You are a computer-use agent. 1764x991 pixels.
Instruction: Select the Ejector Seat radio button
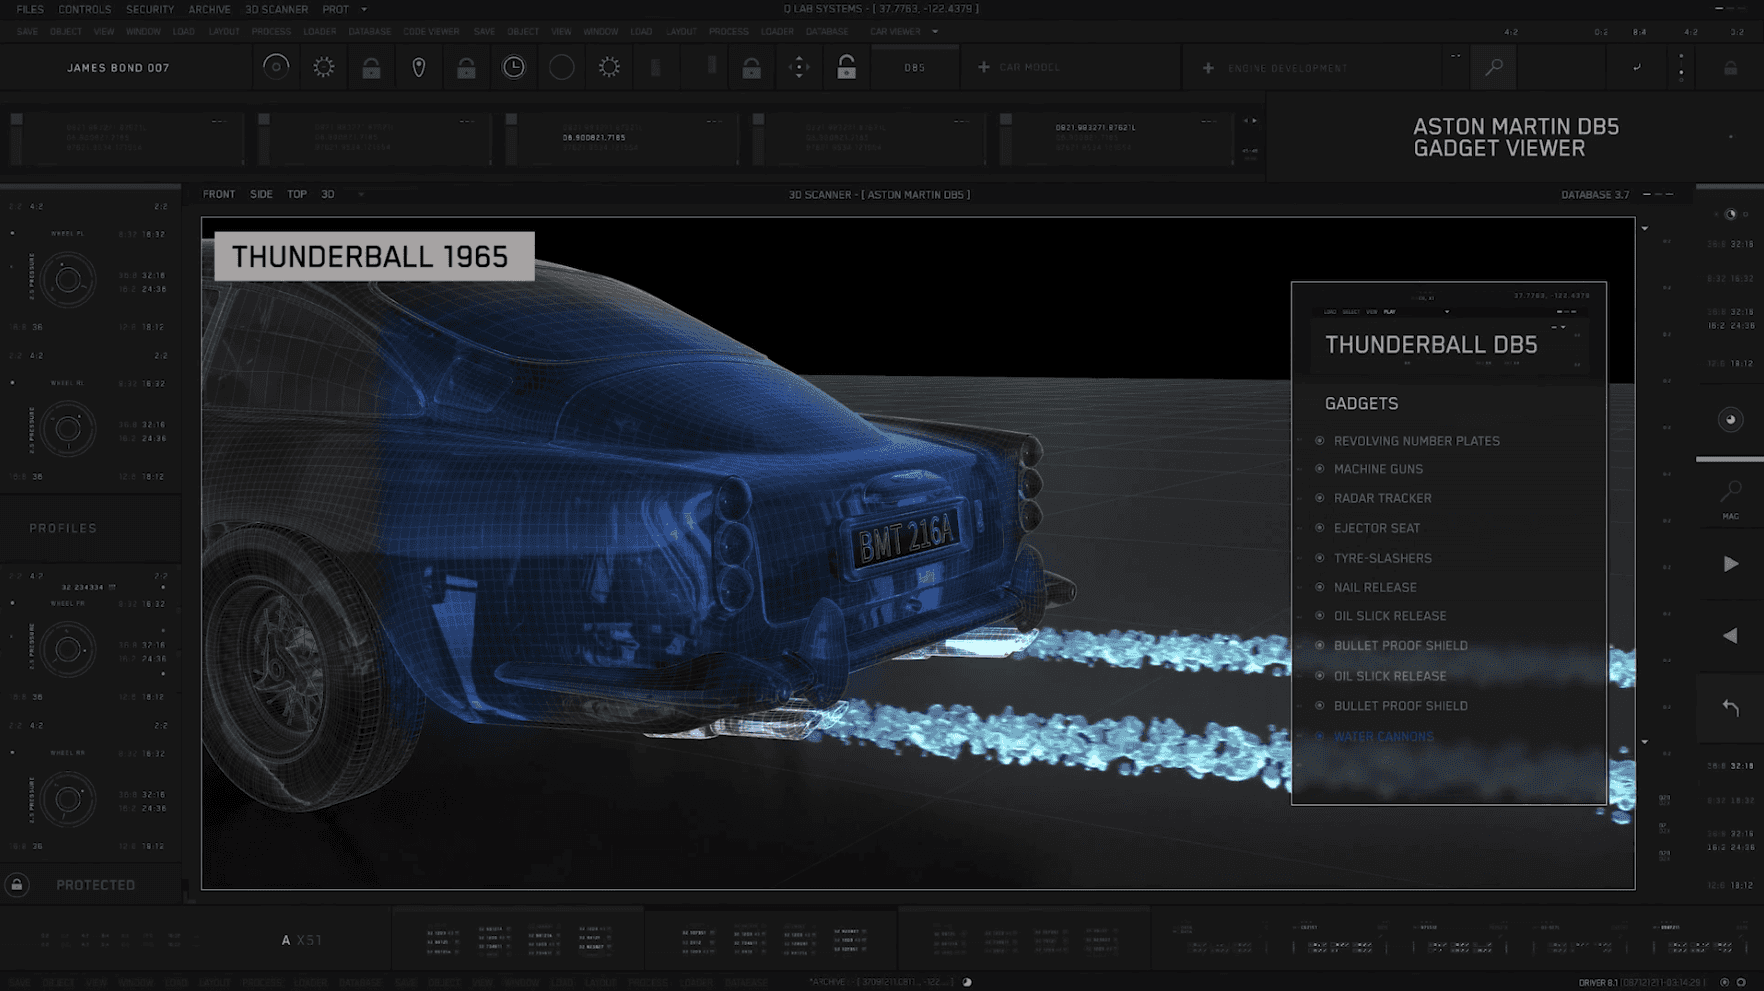1320,528
